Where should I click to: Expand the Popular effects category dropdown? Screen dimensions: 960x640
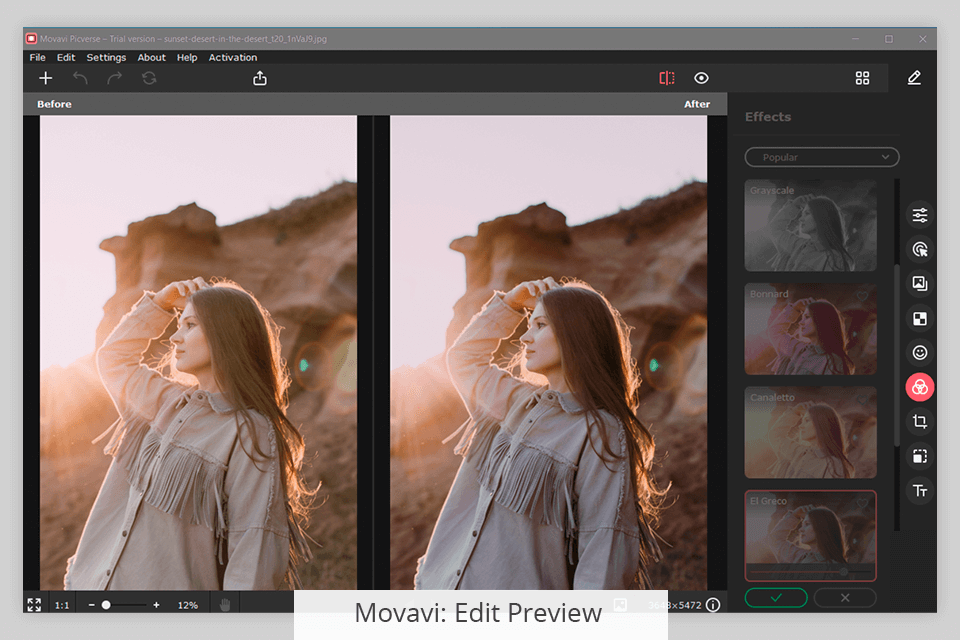822,157
